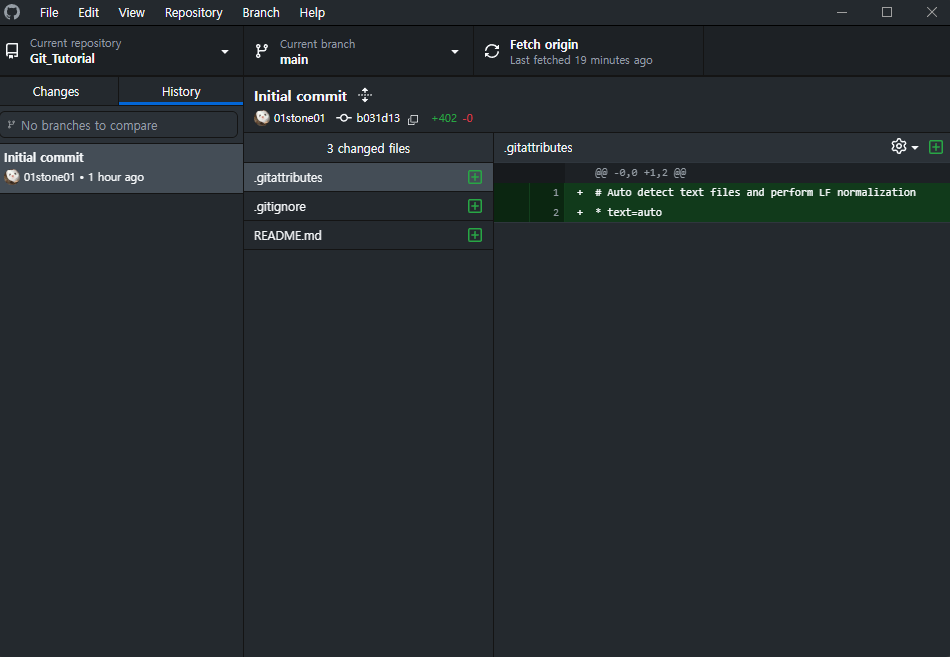Copy the commit SHA with copy icon
This screenshot has height=657, width=950.
coord(413,119)
